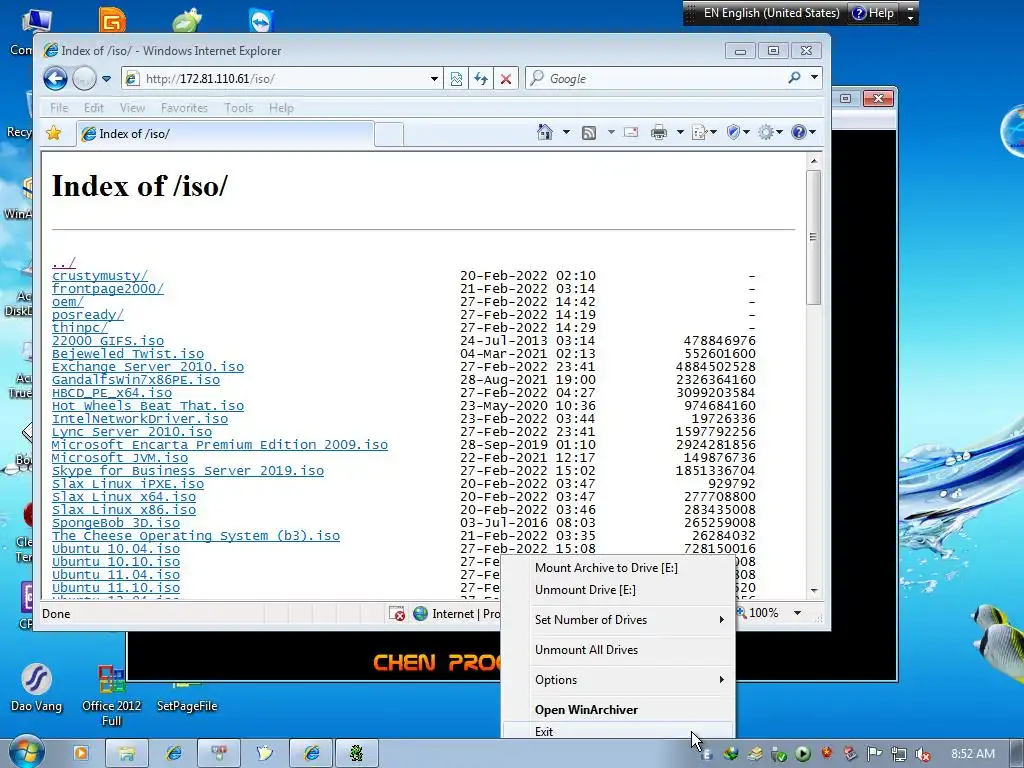This screenshot has height=768, width=1024.
Task: Stop loading with the red X icon
Action: [x=505, y=79]
